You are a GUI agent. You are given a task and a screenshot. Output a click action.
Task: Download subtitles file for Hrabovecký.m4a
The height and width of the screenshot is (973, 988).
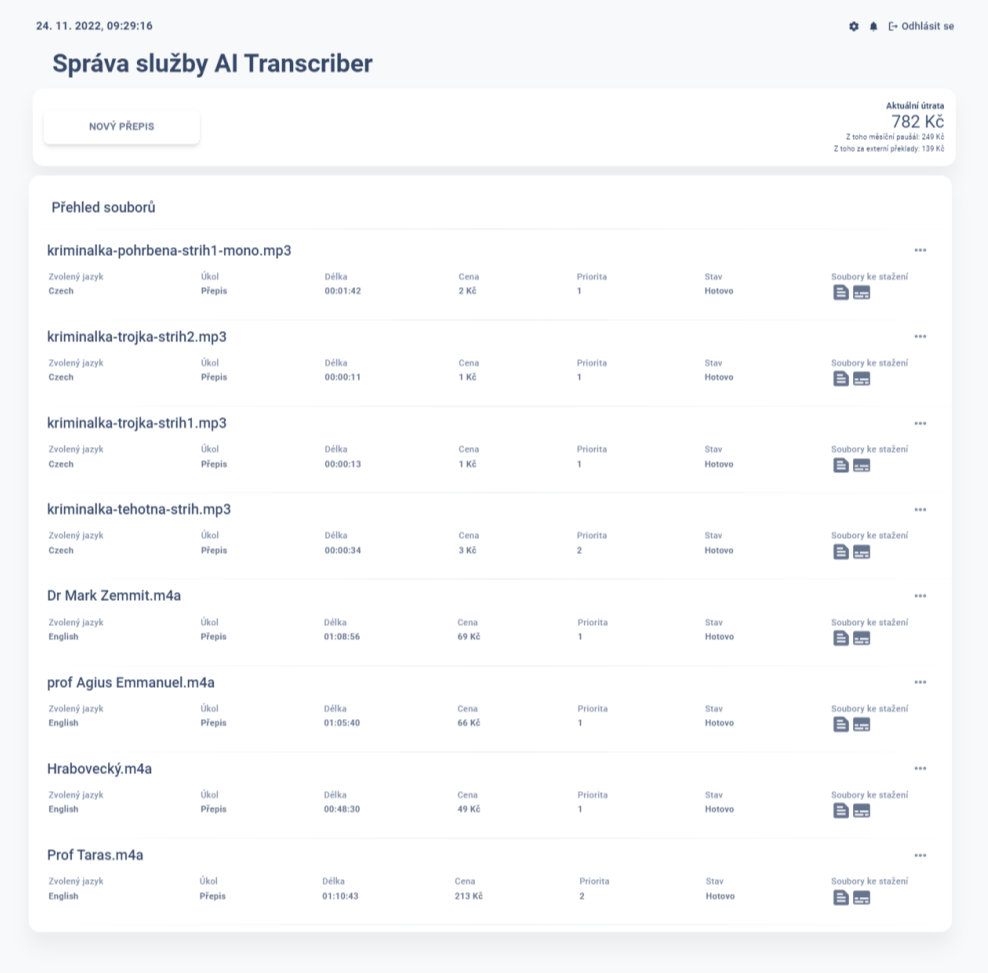coord(861,811)
